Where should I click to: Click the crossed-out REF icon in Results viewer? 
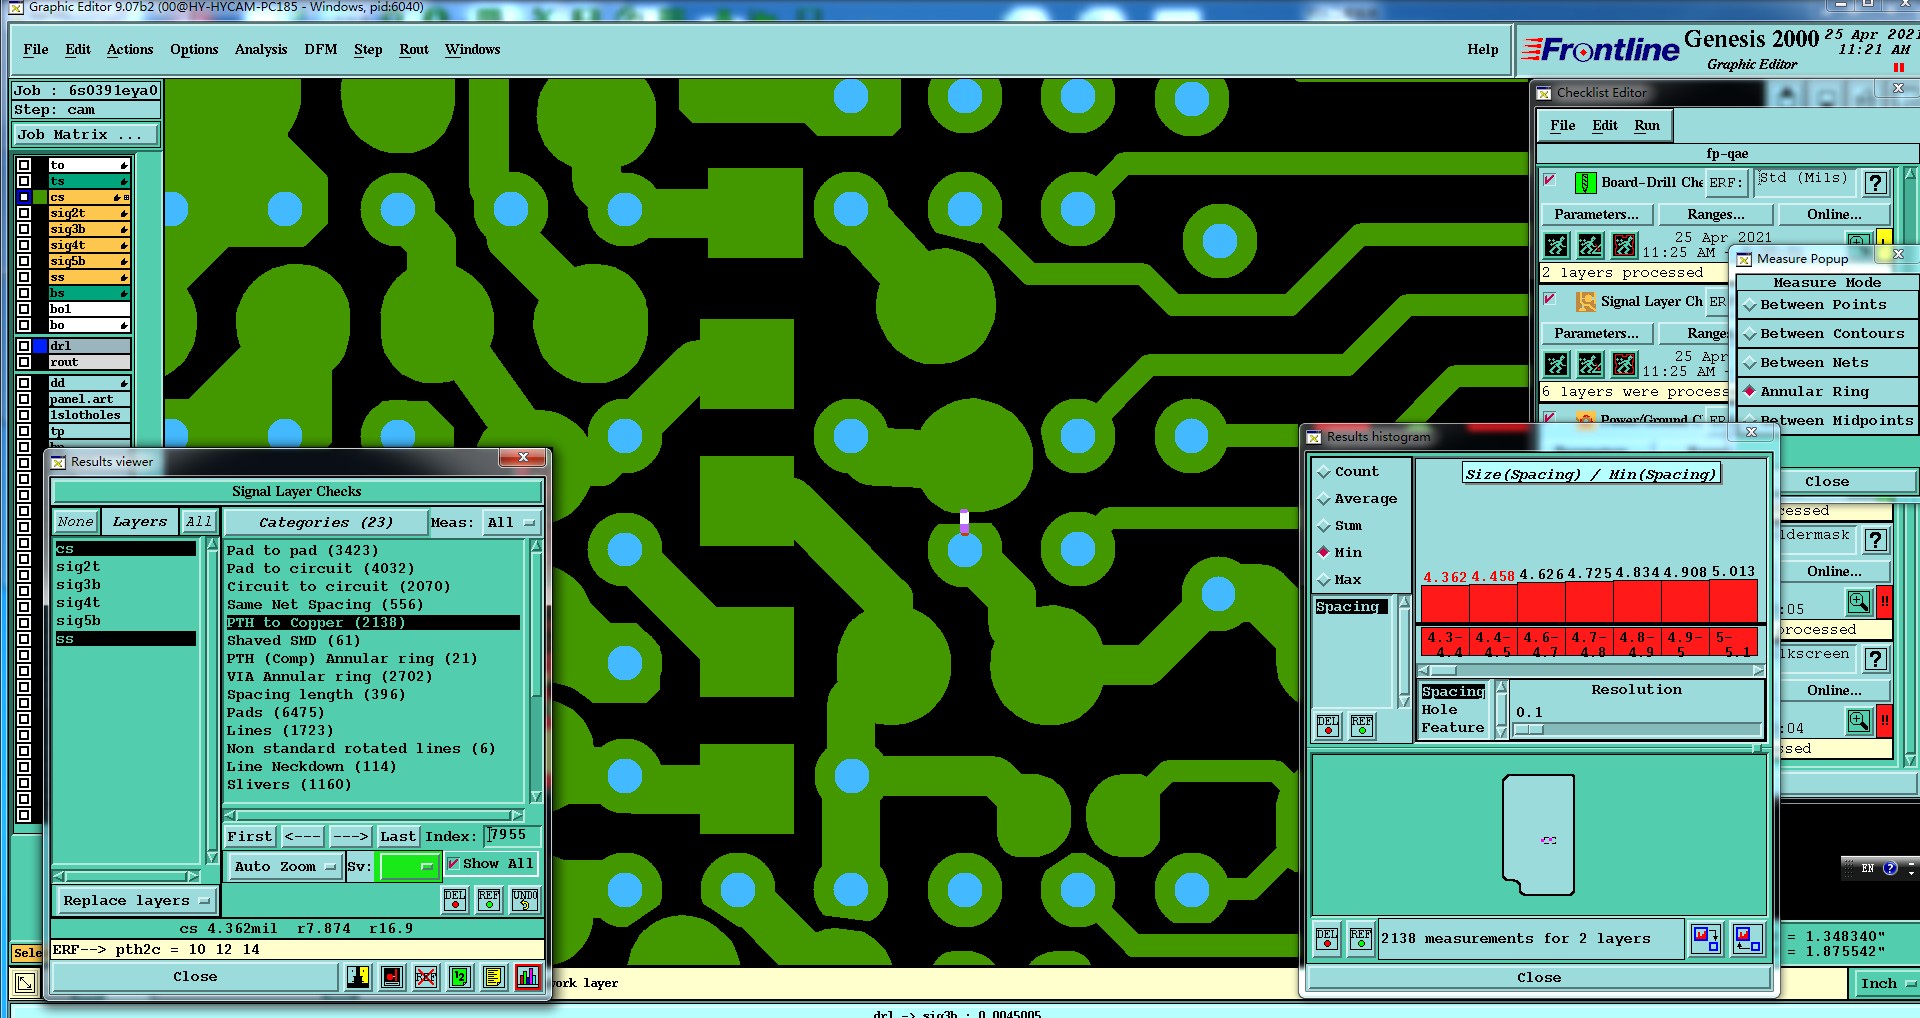click(426, 977)
